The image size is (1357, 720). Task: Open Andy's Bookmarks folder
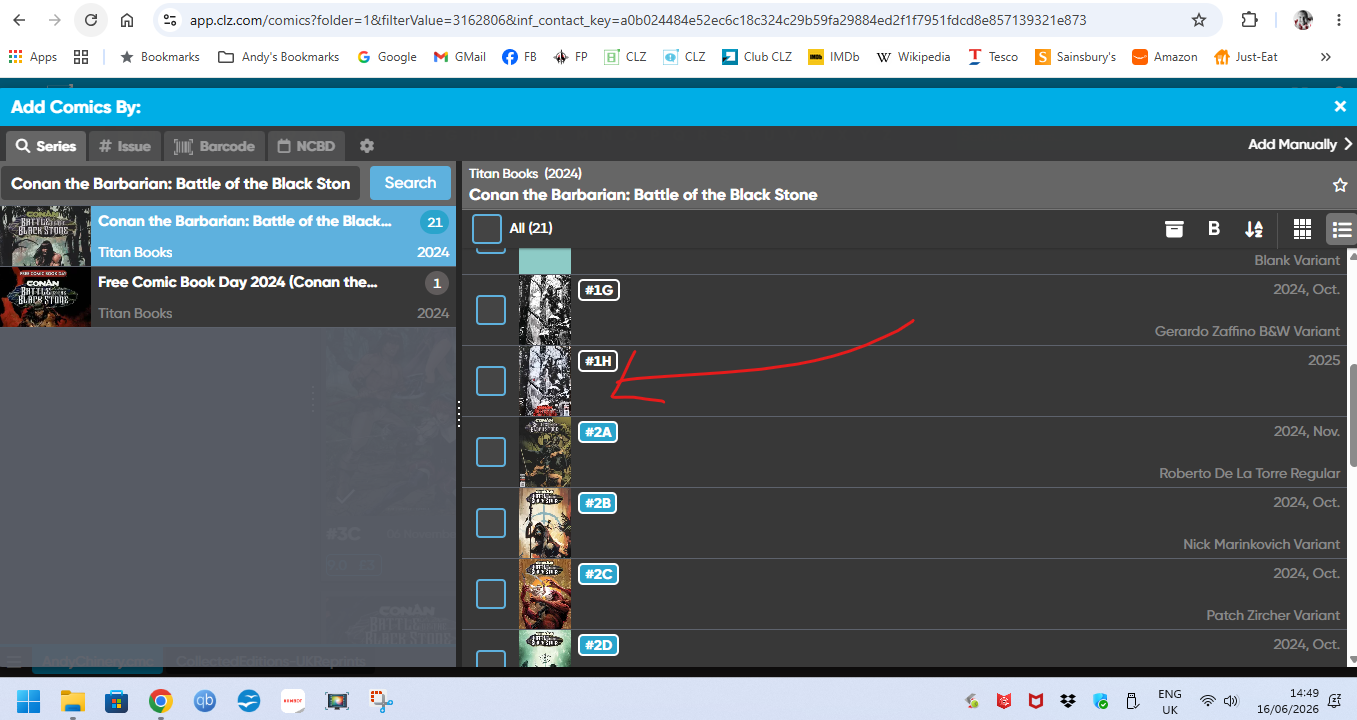(x=278, y=57)
